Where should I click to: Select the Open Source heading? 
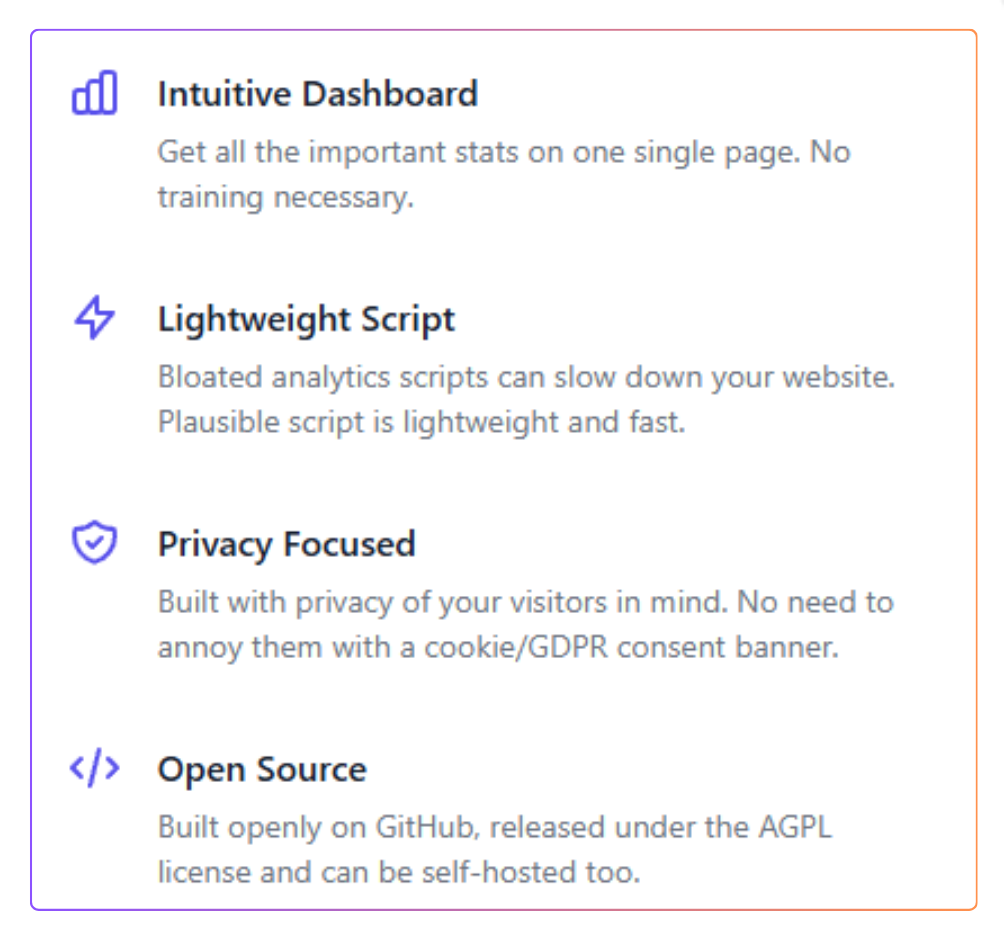(262, 769)
